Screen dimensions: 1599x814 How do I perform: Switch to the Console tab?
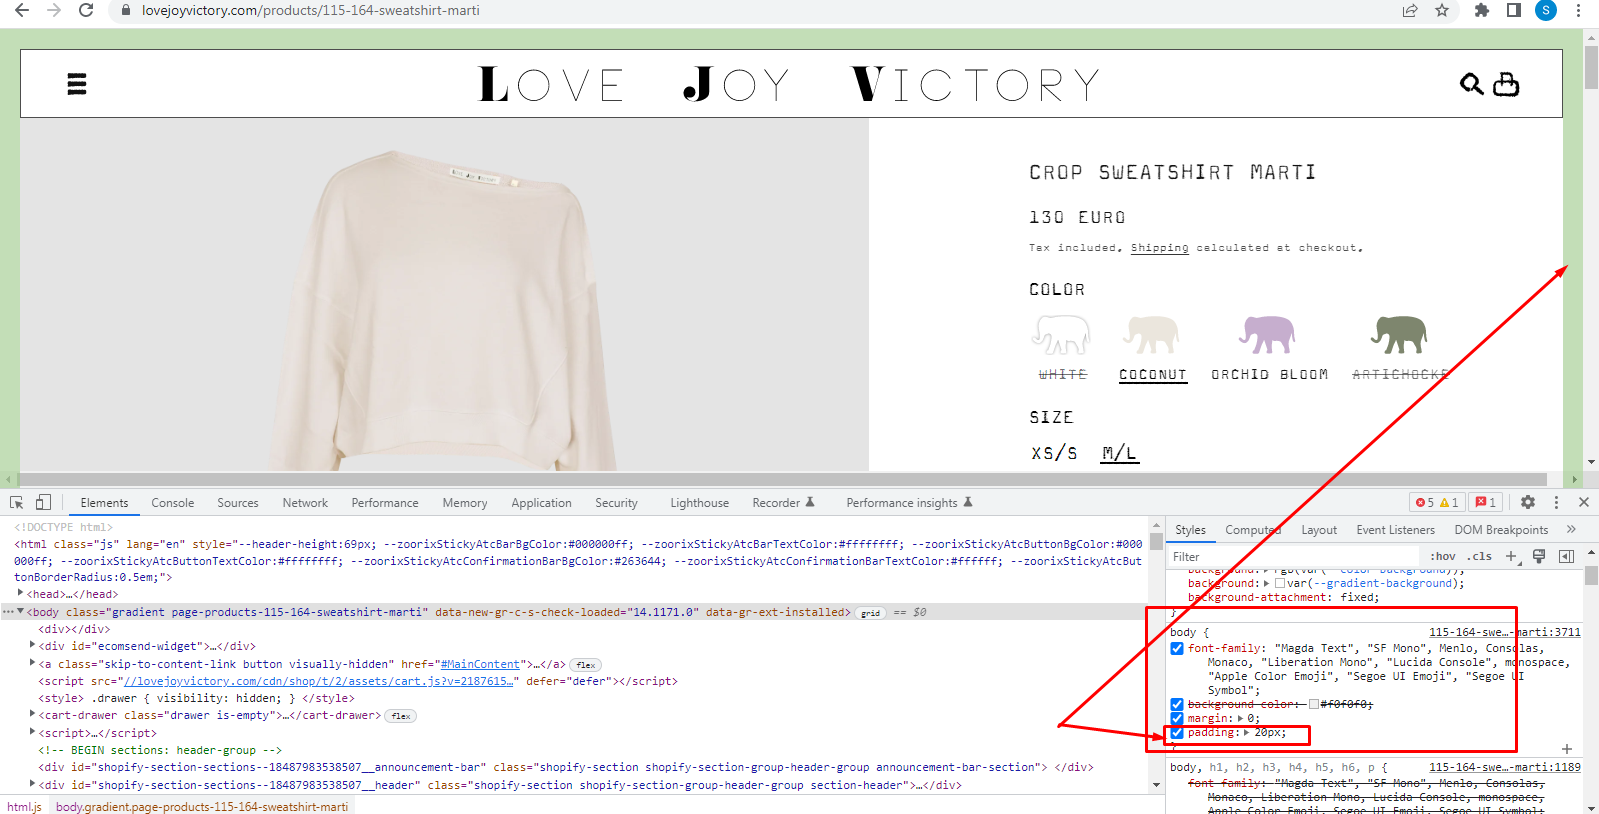click(x=173, y=503)
